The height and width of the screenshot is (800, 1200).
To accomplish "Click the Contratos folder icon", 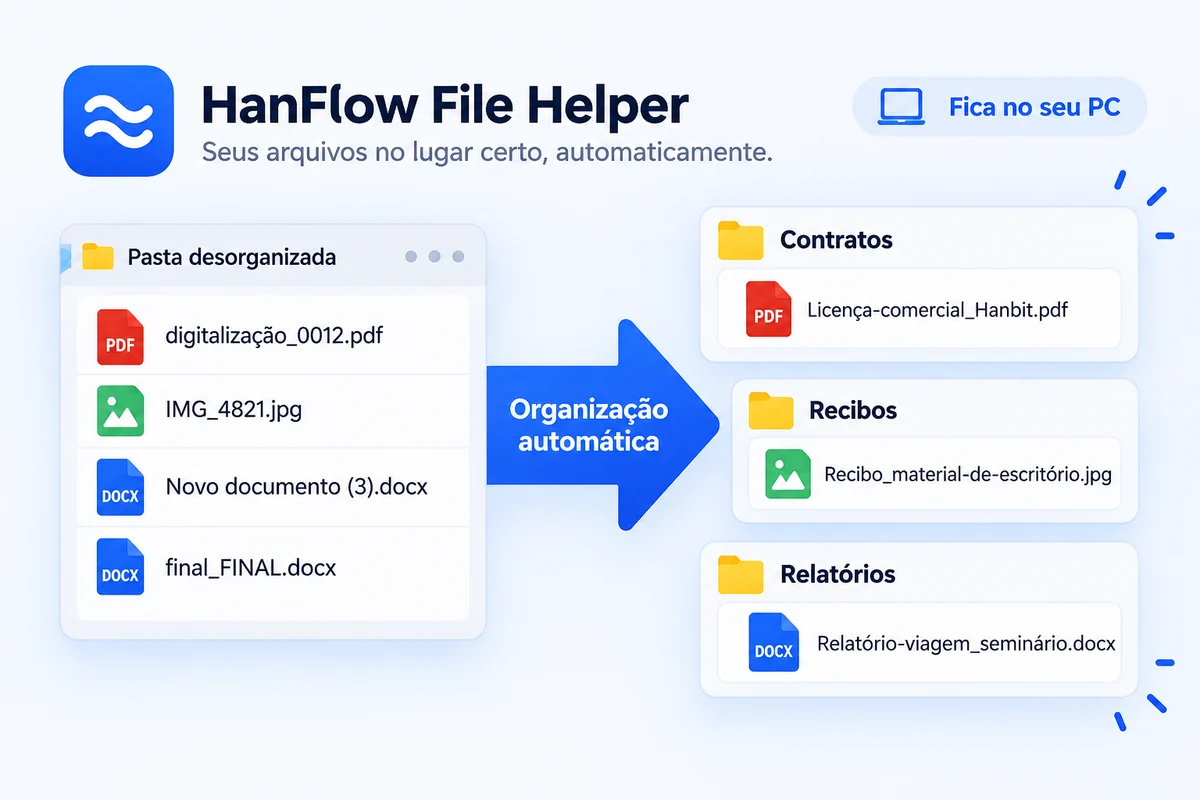I will click(741, 241).
